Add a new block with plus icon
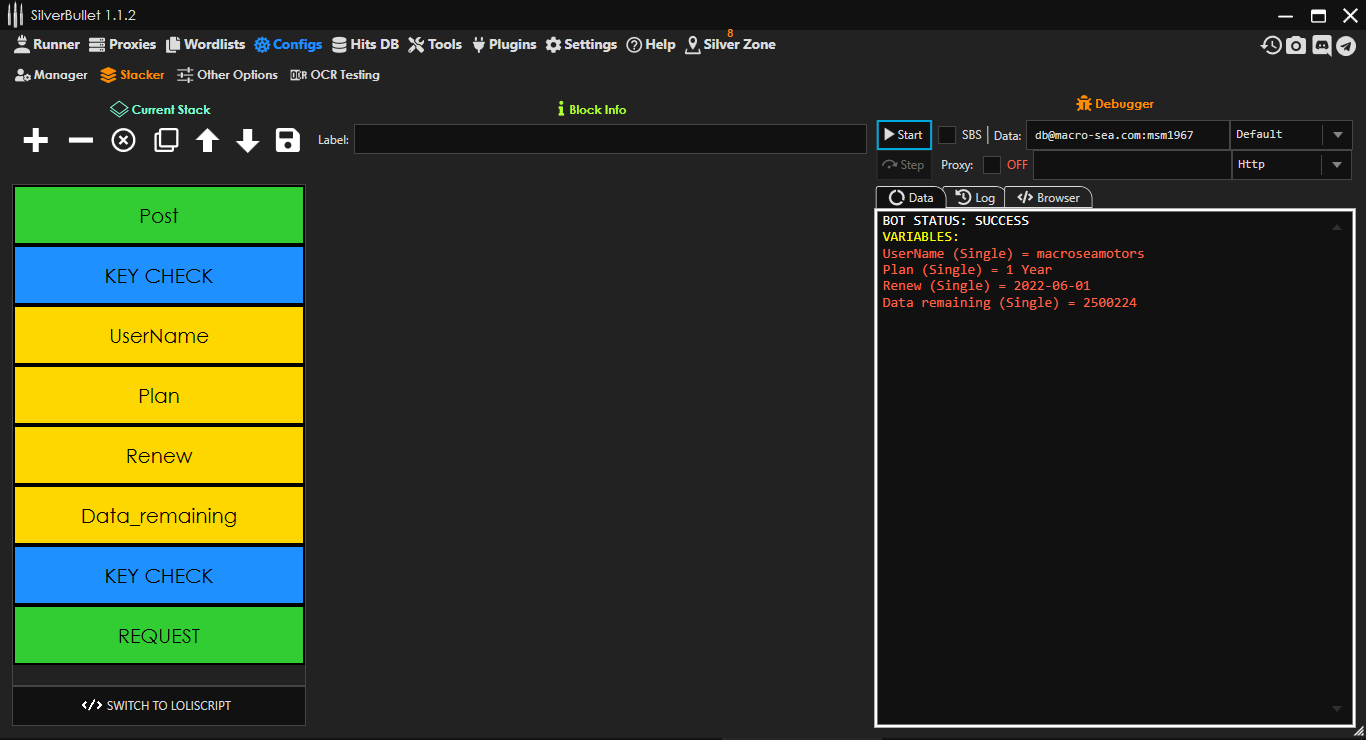 (36, 140)
